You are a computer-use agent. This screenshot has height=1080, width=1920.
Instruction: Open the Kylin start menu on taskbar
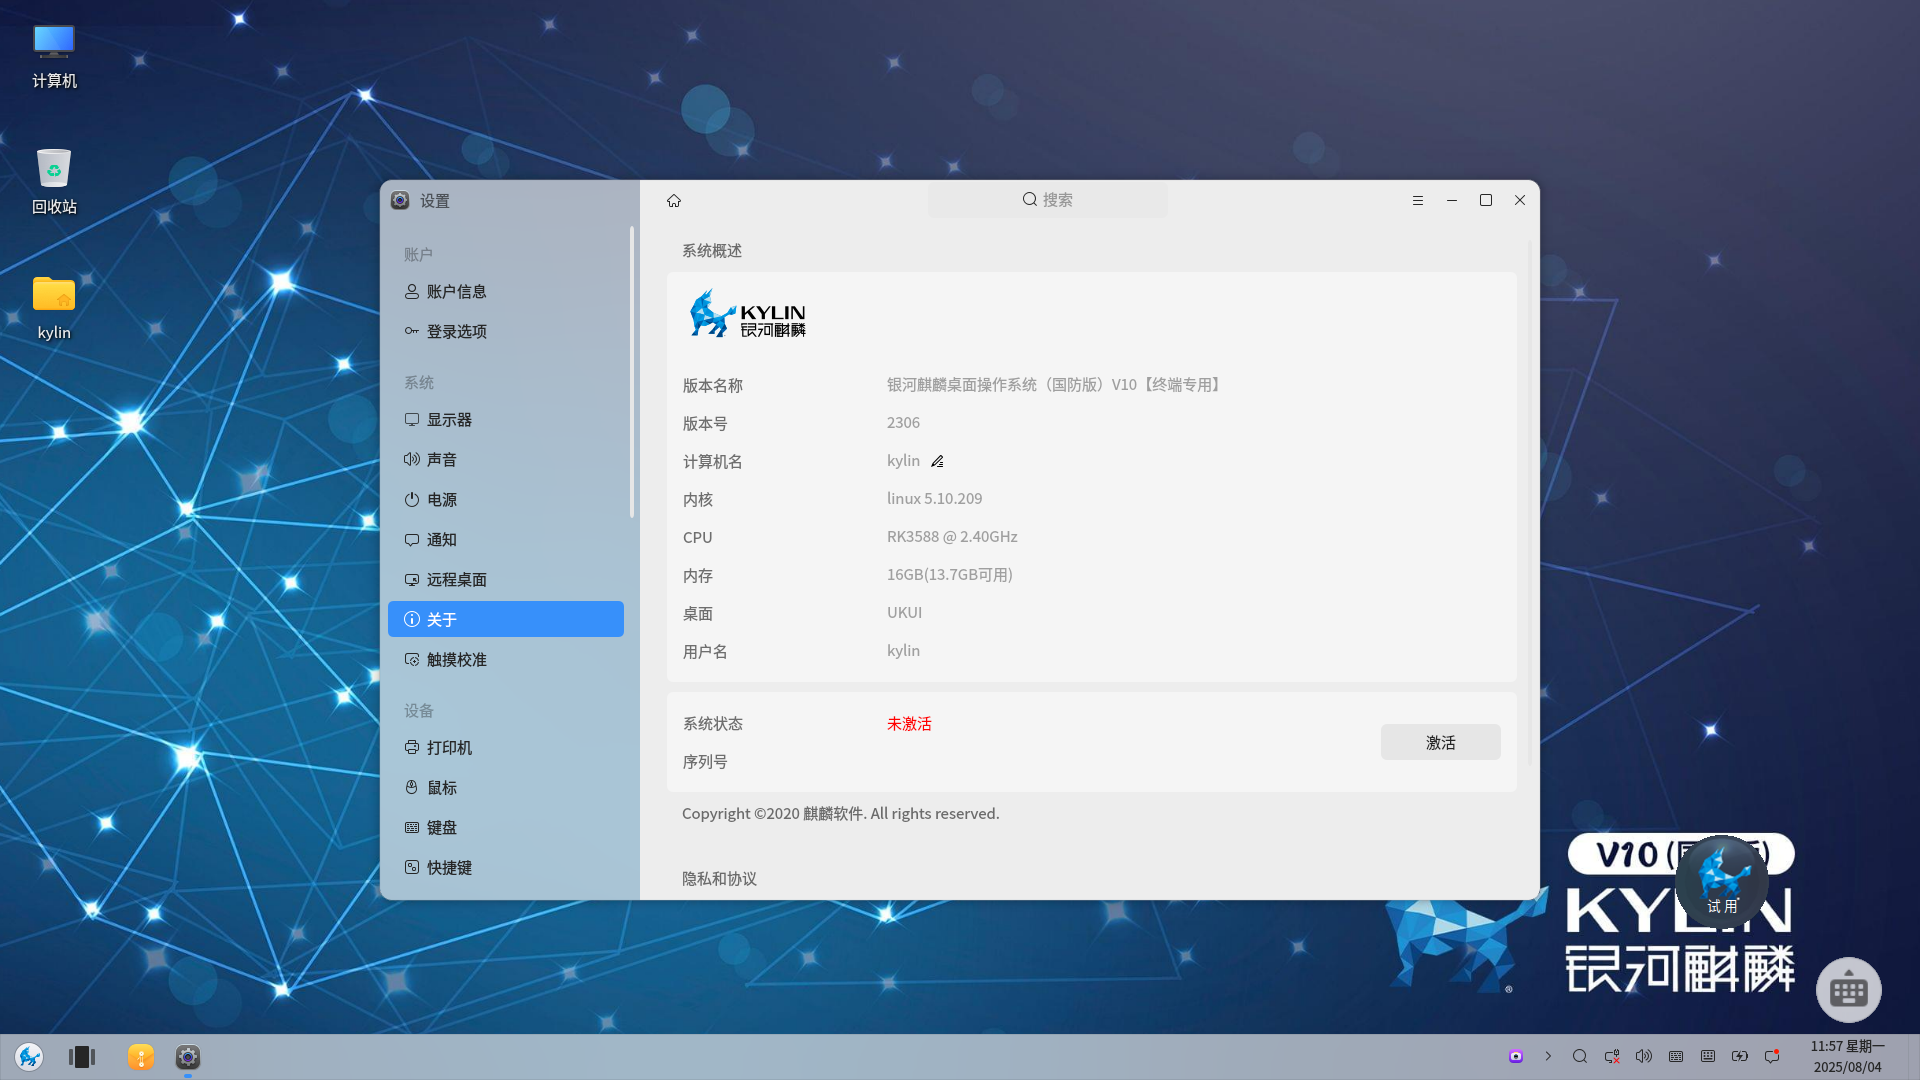tap(29, 1057)
